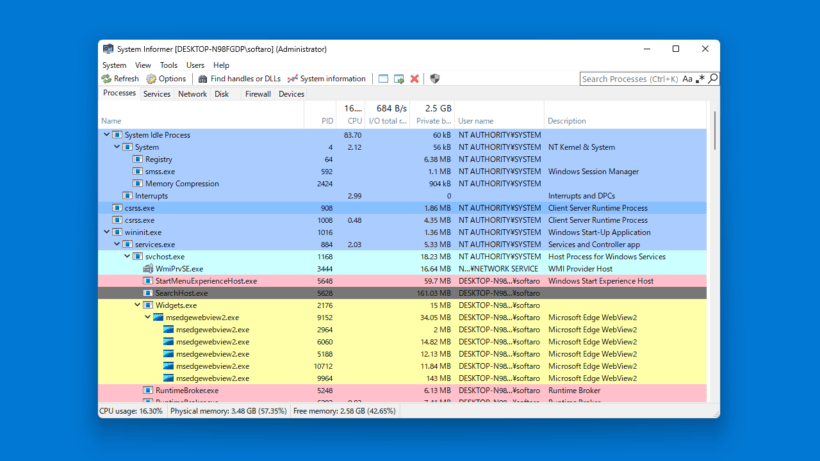Switch to the Services tab
The image size is (820, 461).
156,94
